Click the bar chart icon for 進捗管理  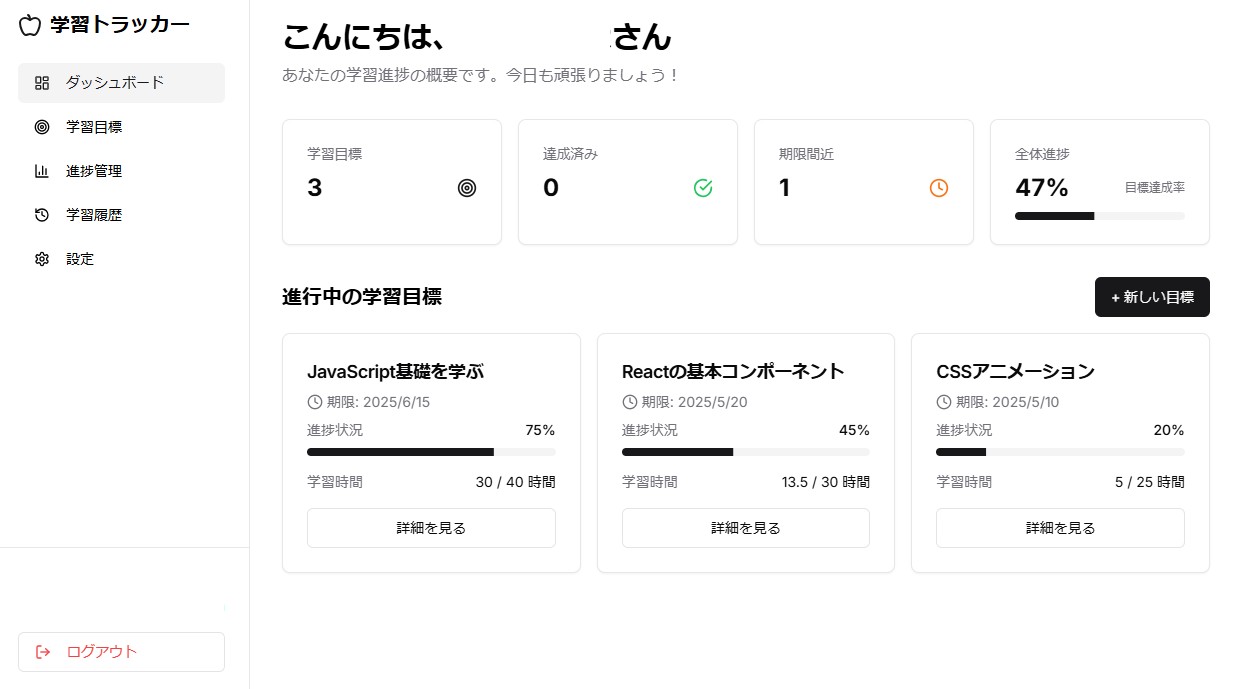coord(42,171)
